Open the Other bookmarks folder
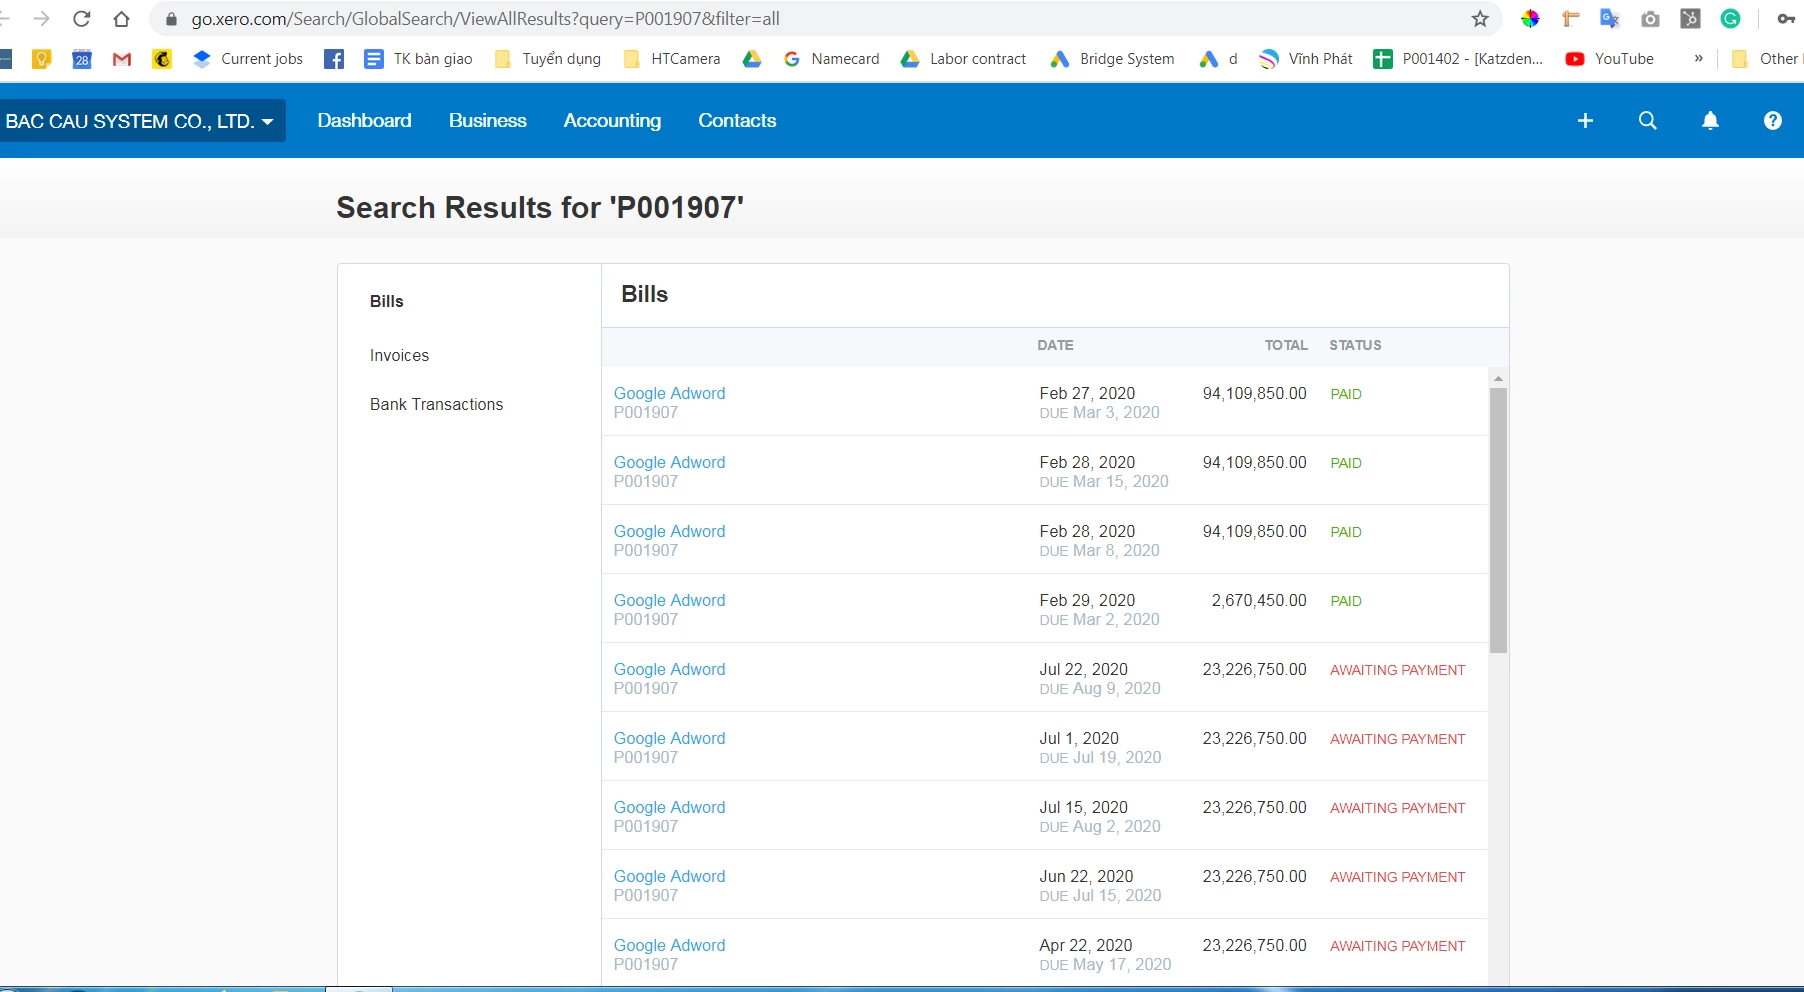 (x=1765, y=59)
